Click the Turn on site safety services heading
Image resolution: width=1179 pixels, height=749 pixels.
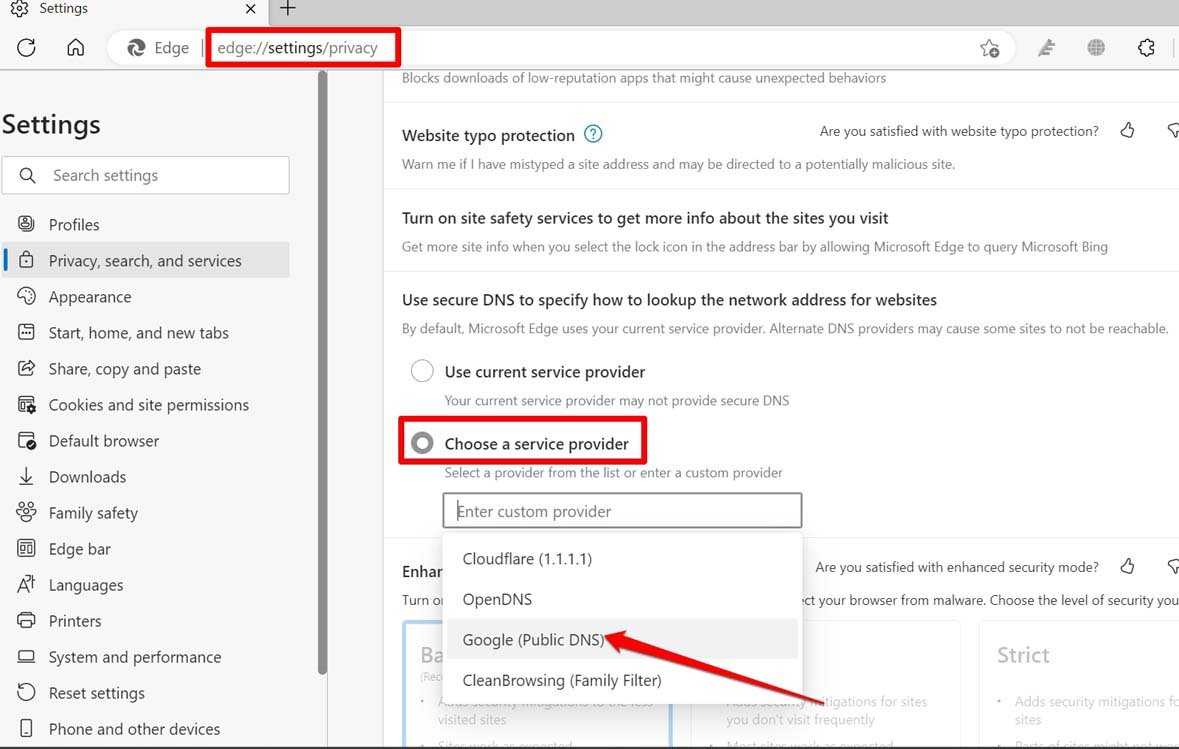pyautogui.click(x=645, y=218)
